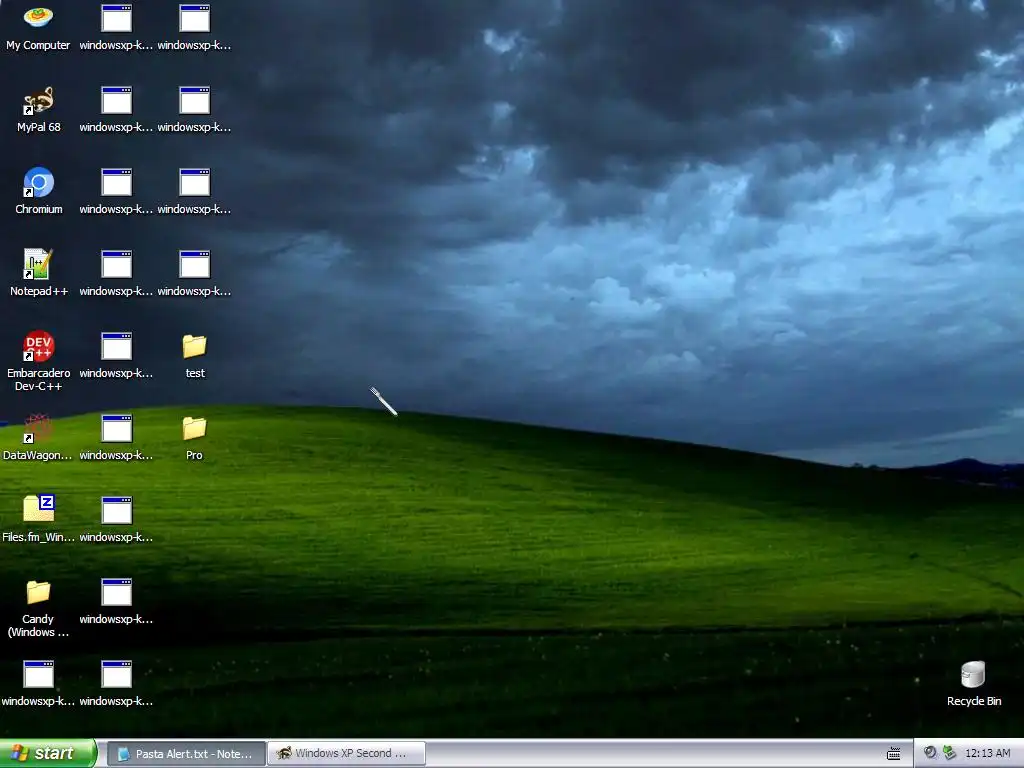This screenshot has height=768, width=1024.
Task: Click windowsxp-k file beside Files.fm_Win icon
Action: click(x=116, y=510)
